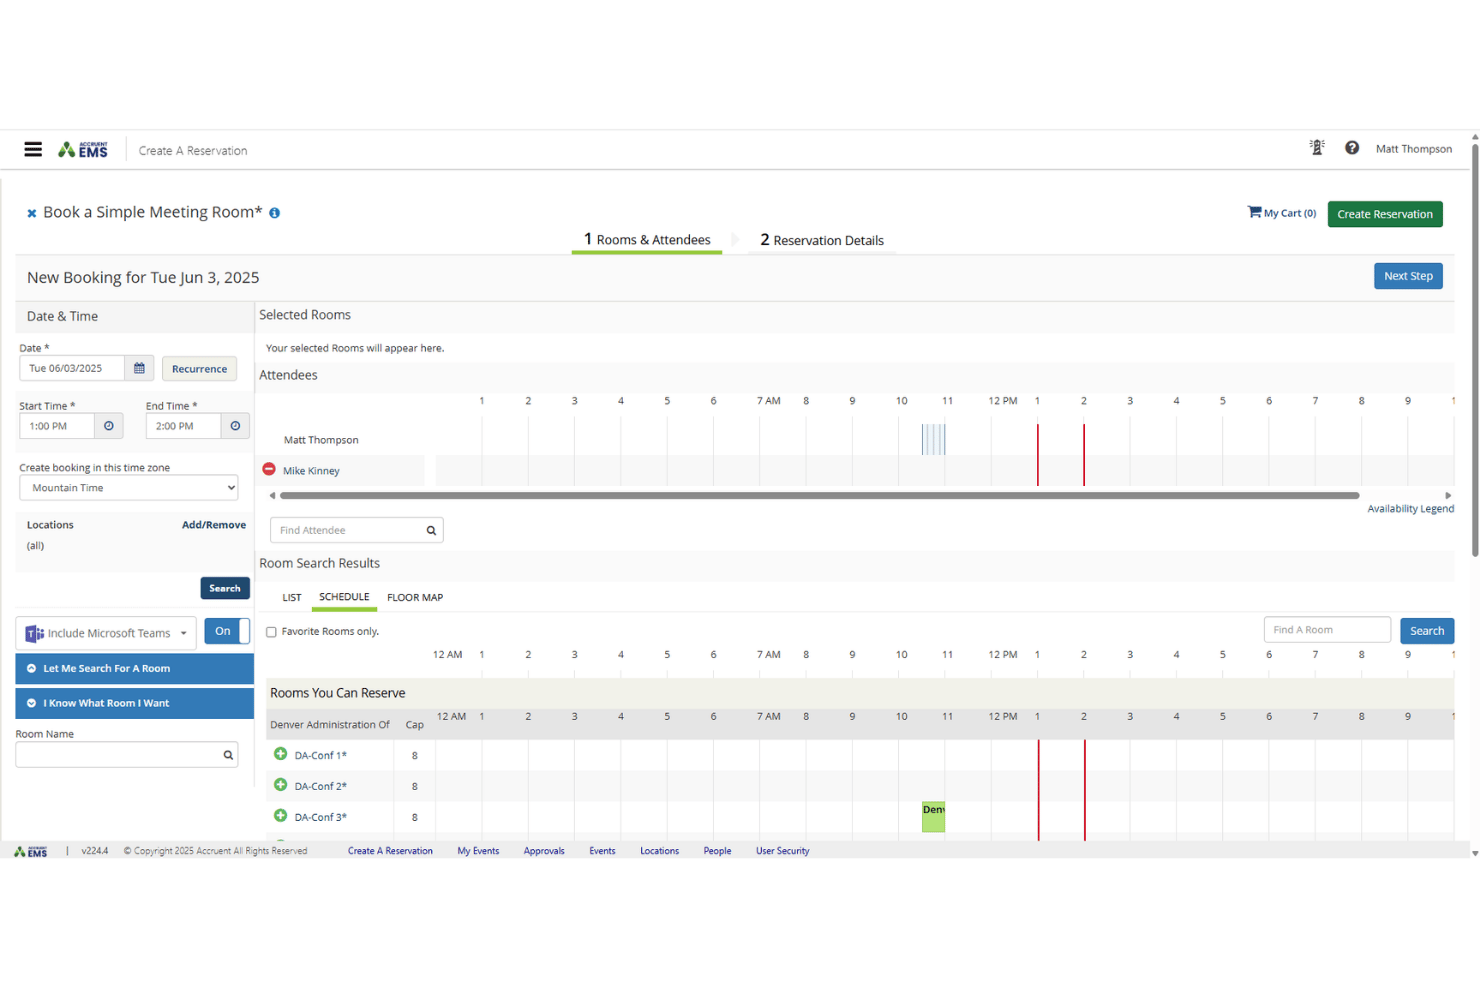Open the Mountain Time zone dropdown

click(x=129, y=488)
